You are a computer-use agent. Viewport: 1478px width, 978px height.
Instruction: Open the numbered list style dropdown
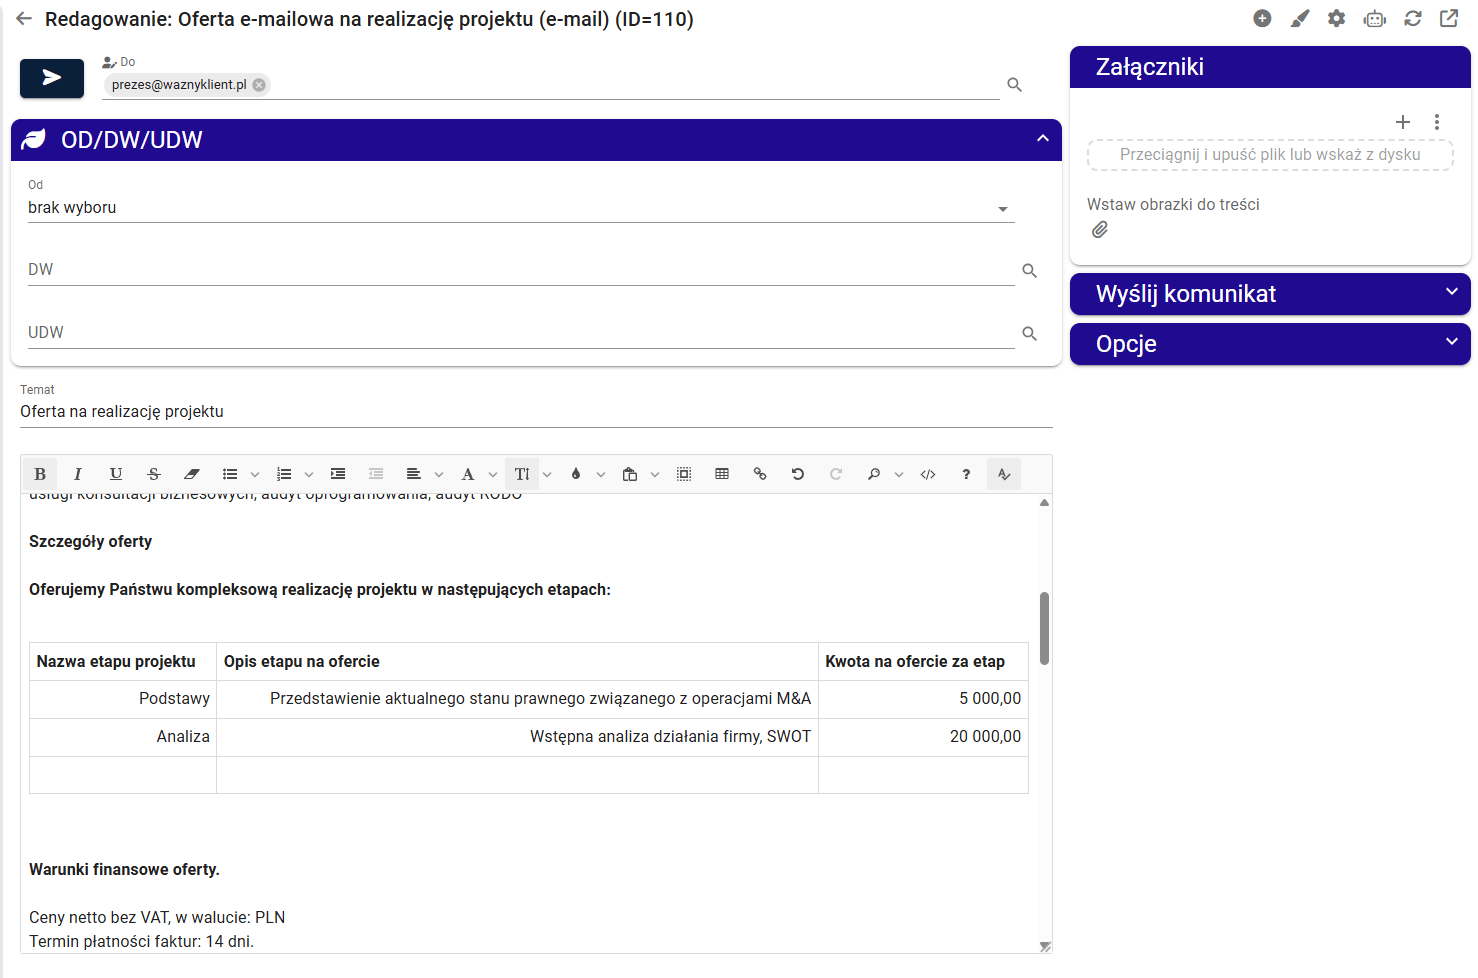point(309,475)
